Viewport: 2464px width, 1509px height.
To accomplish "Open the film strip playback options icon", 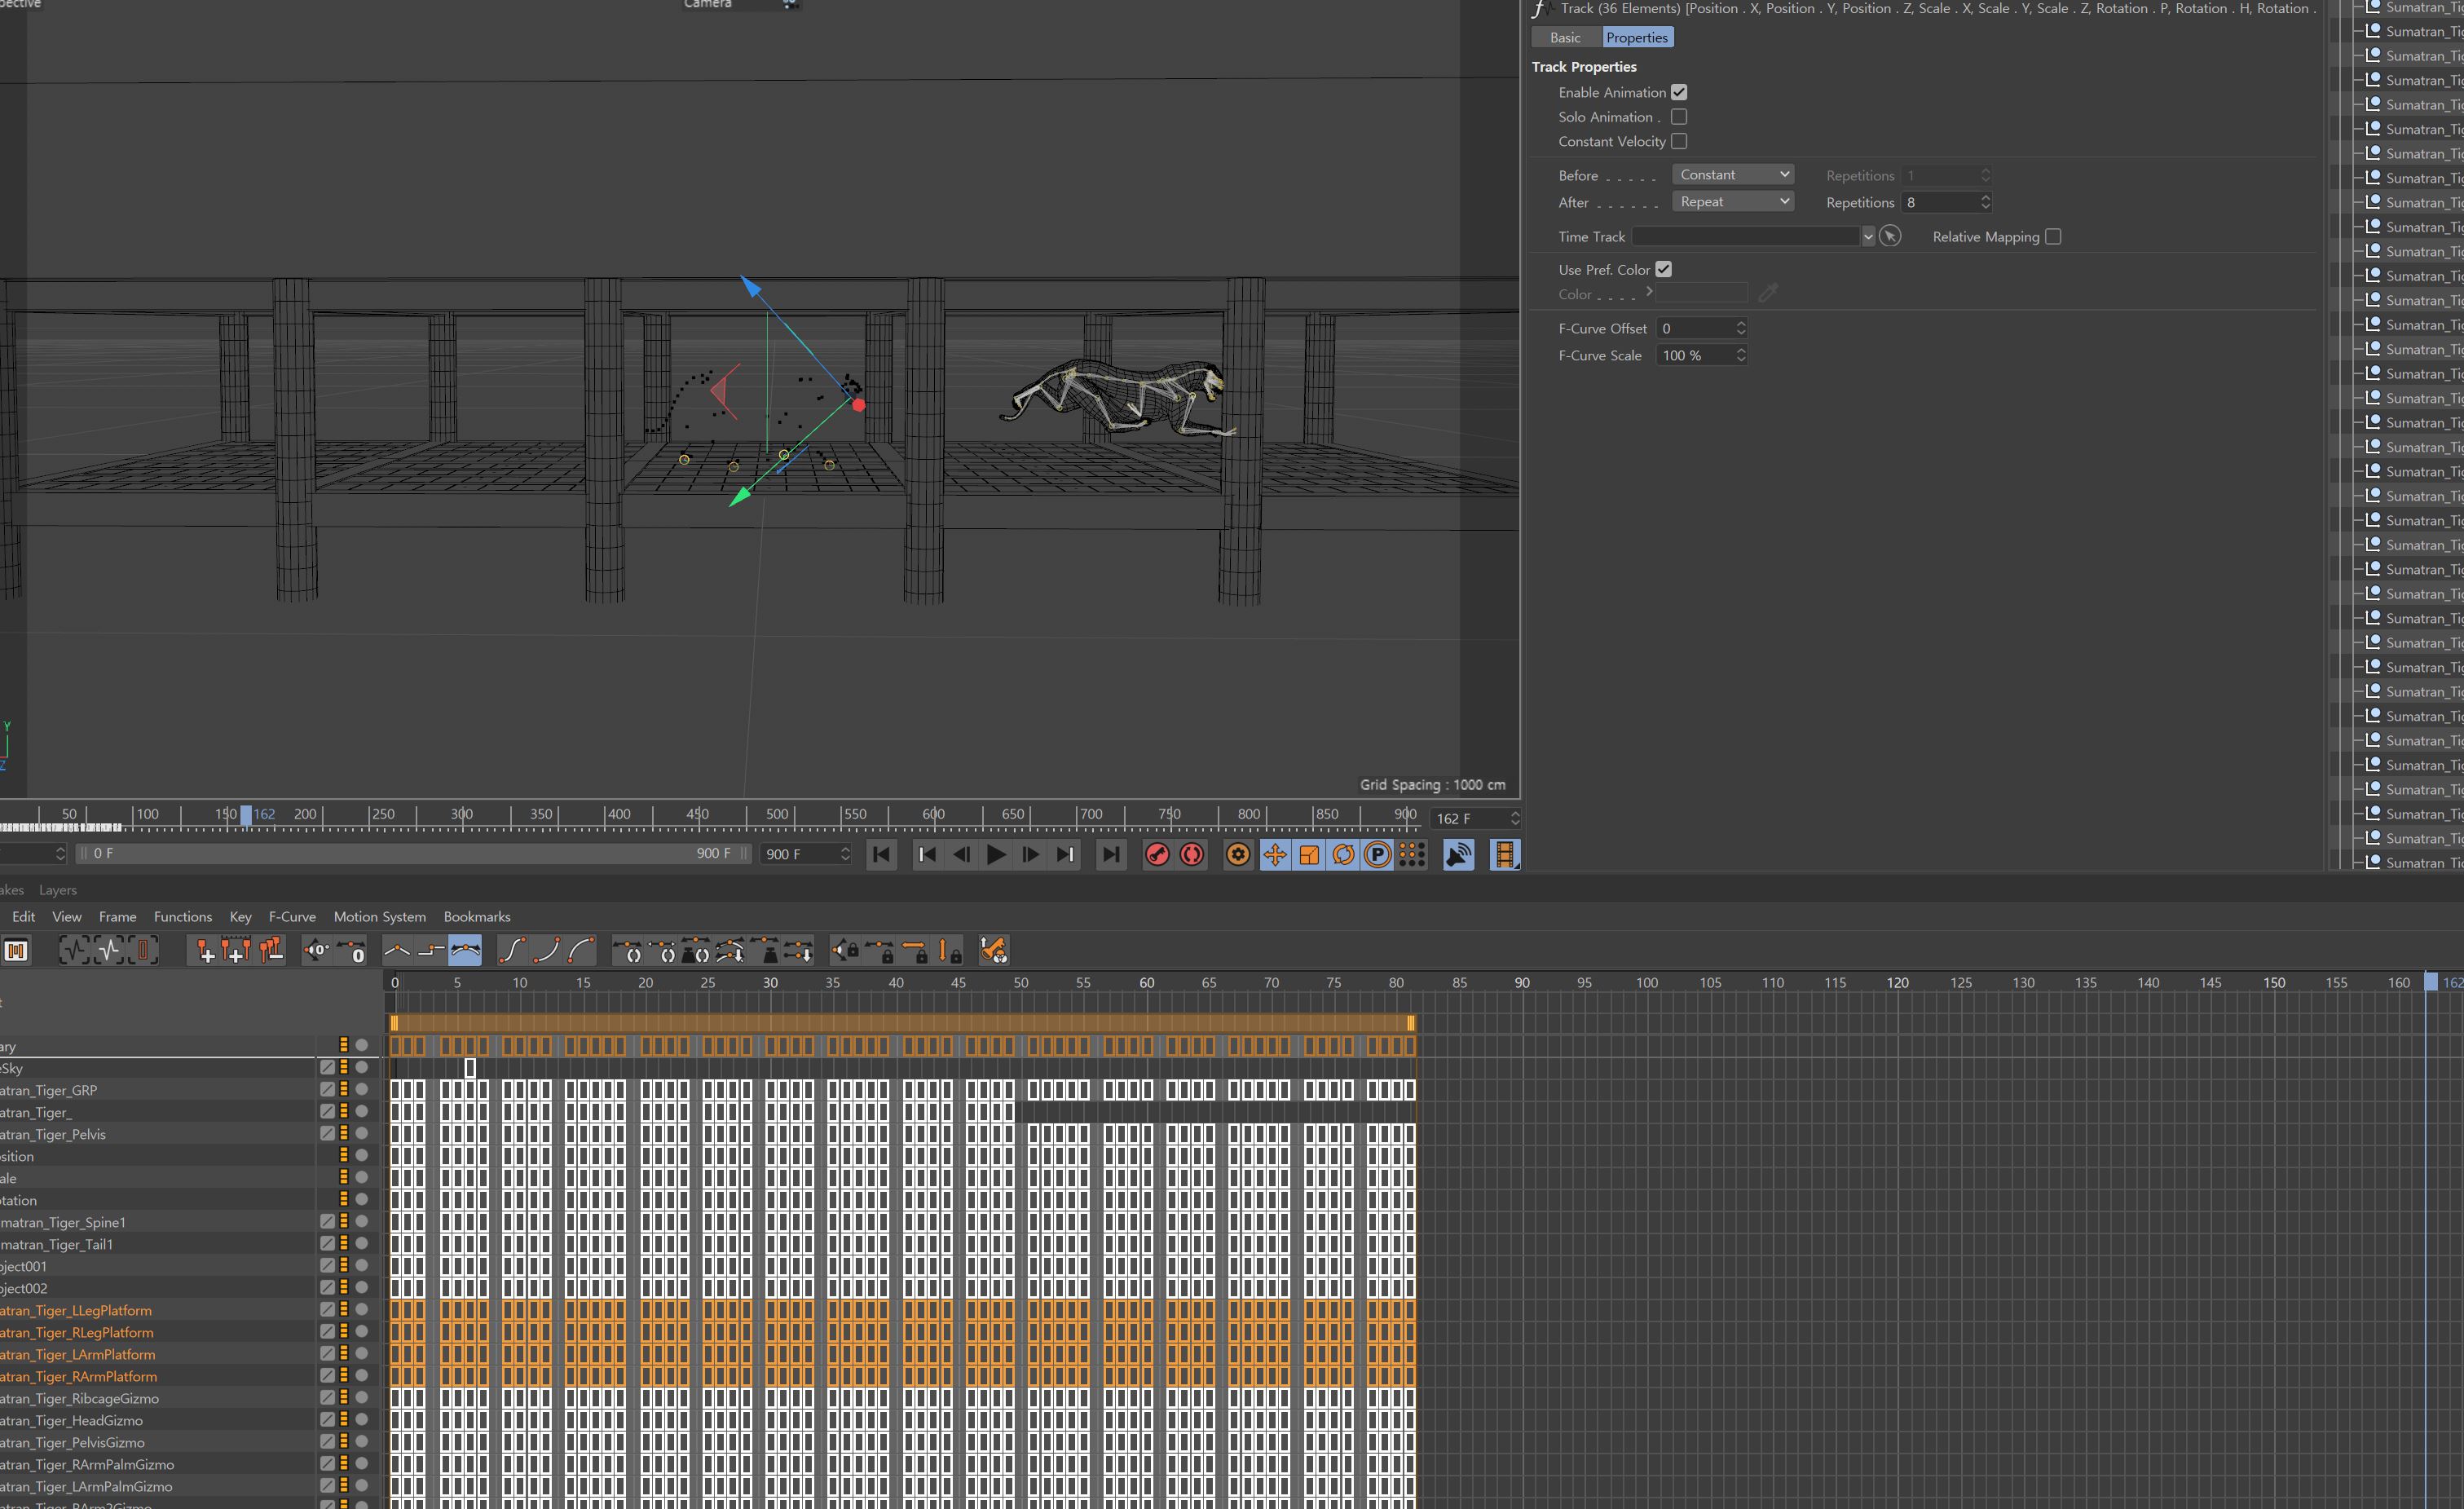I will [x=1505, y=854].
